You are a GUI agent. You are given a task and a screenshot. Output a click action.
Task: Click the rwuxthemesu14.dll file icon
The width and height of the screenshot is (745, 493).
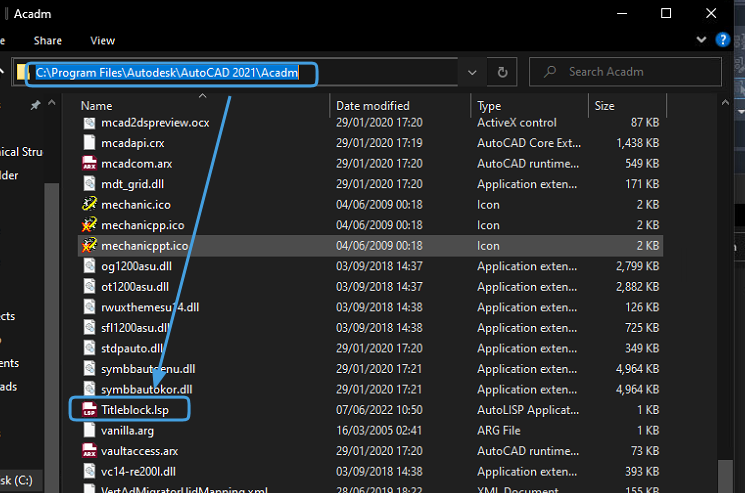(89, 307)
